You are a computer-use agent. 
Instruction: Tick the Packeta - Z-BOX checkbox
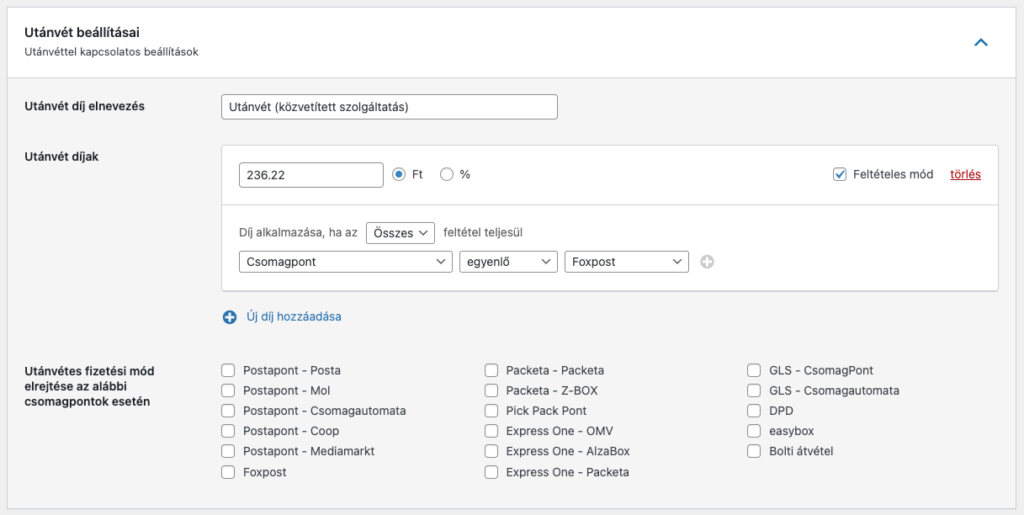tap(492, 391)
